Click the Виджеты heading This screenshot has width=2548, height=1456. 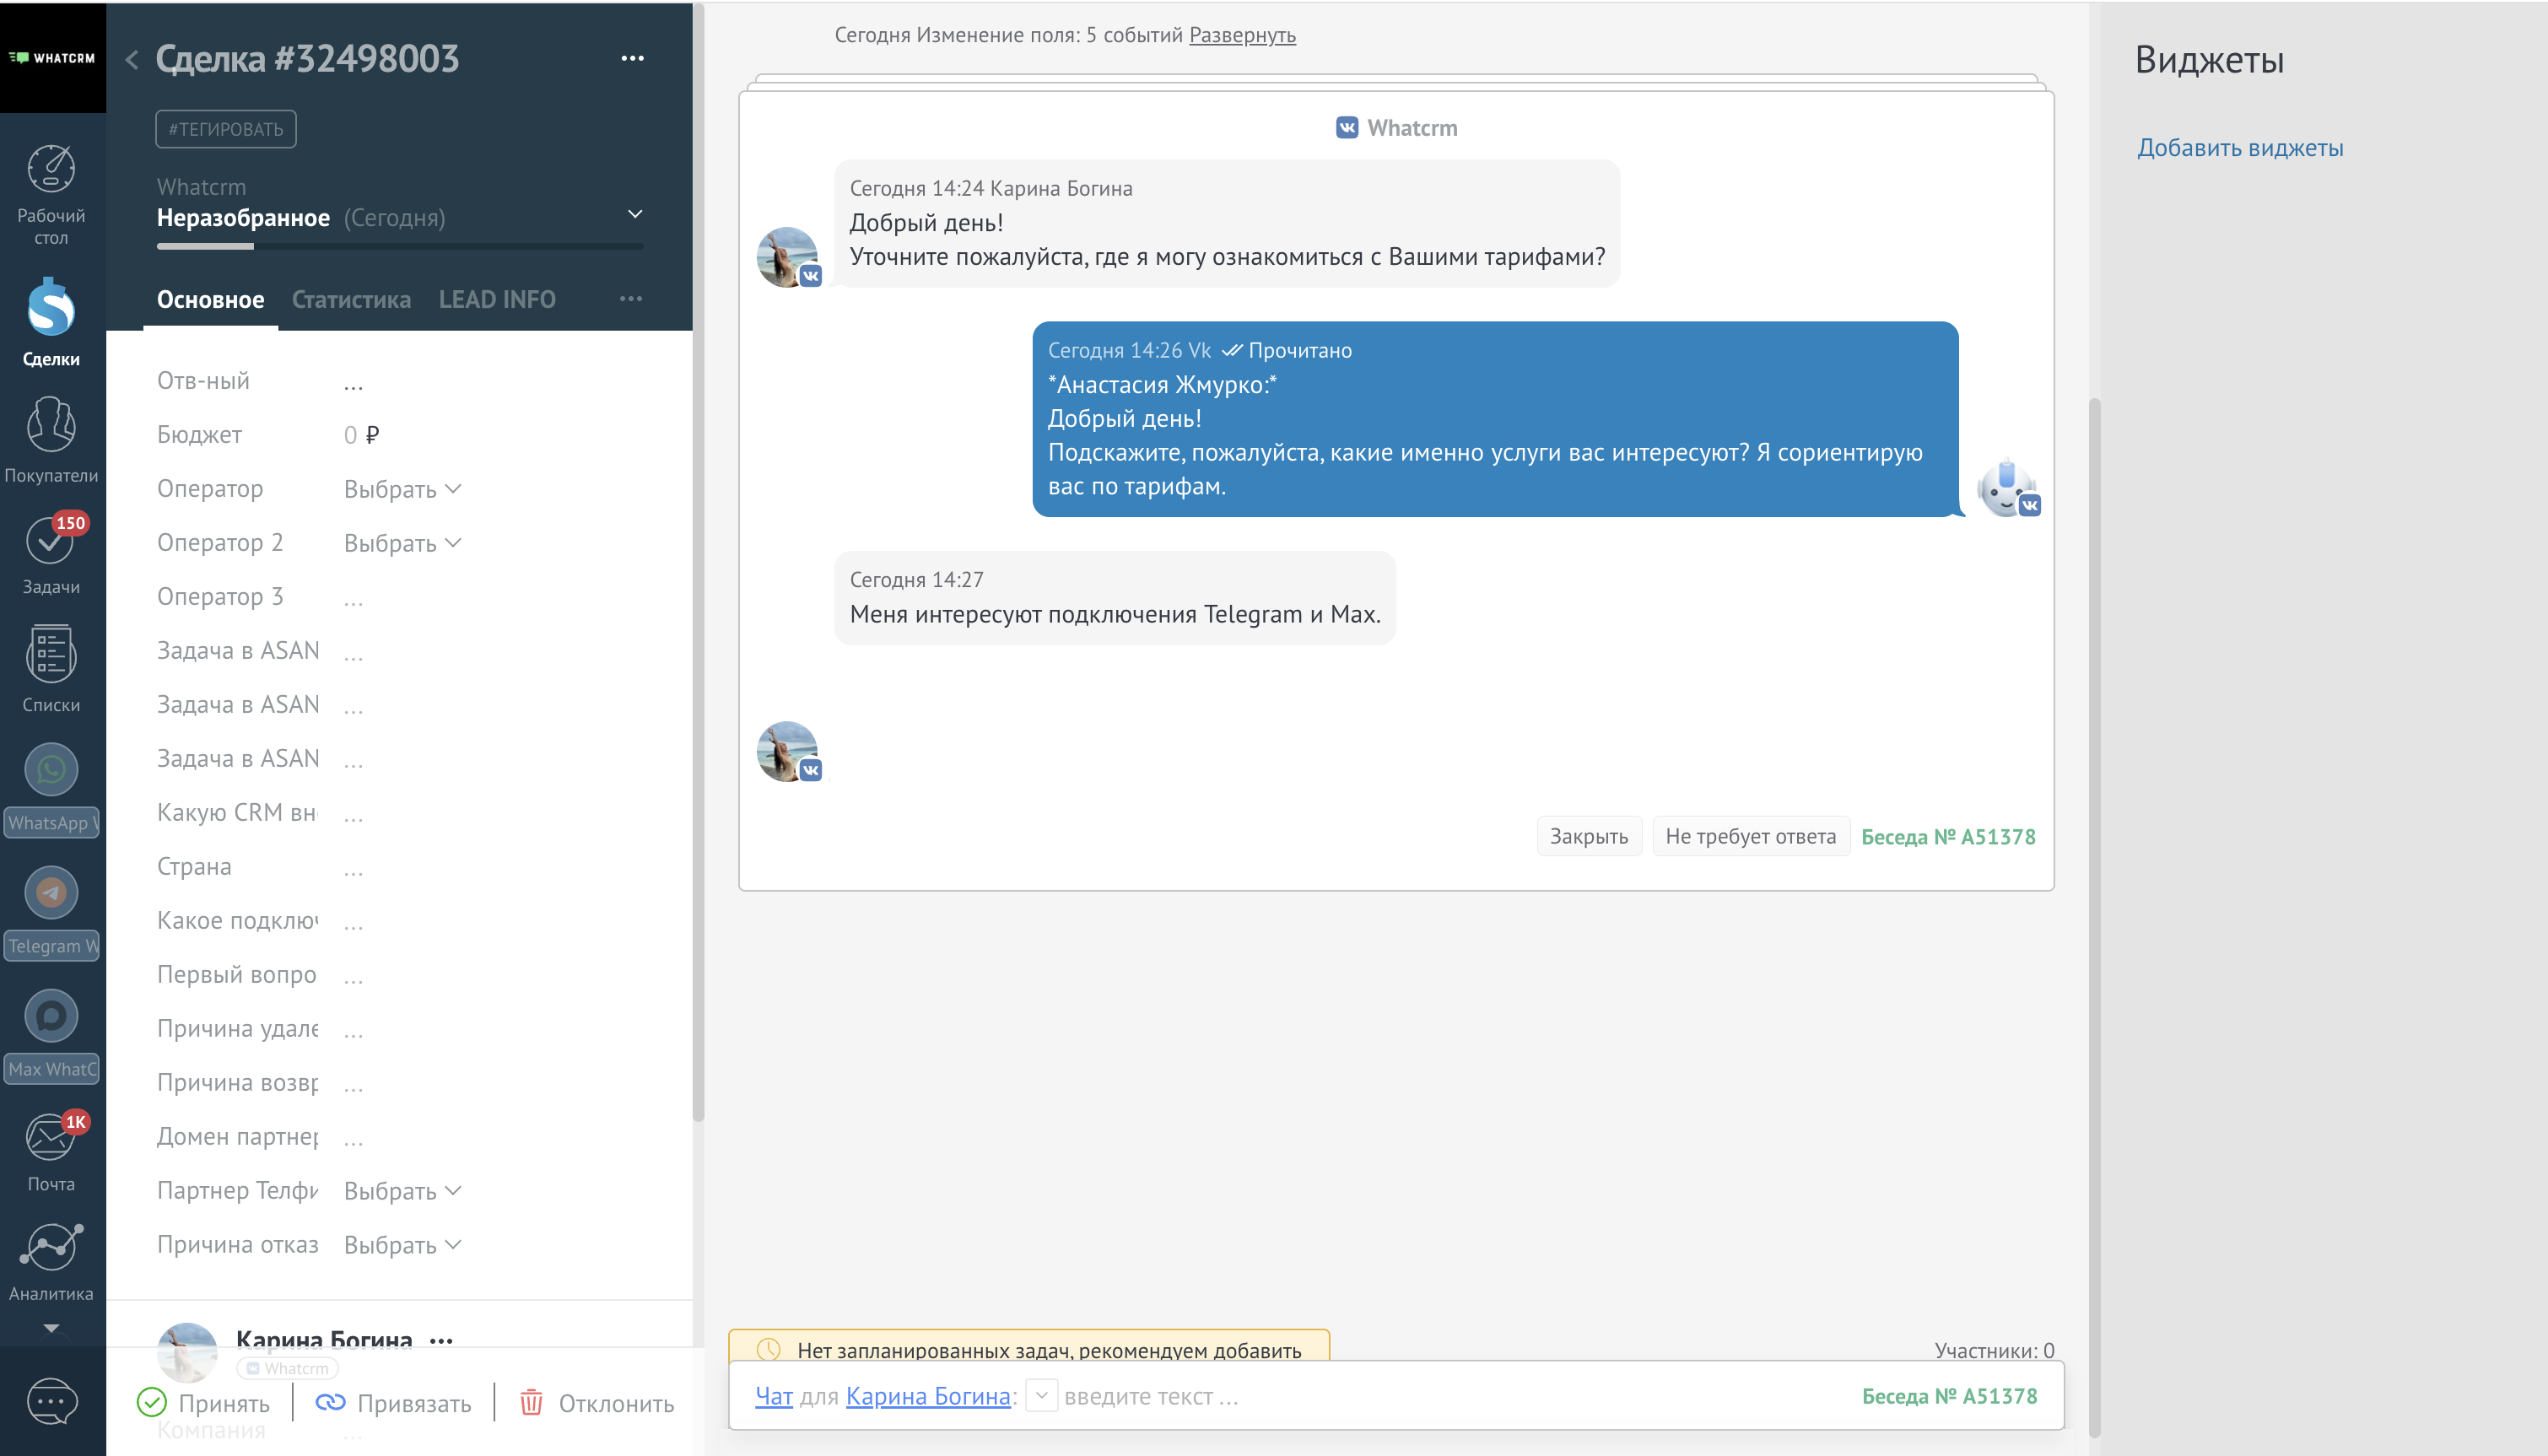(2209, 60)
